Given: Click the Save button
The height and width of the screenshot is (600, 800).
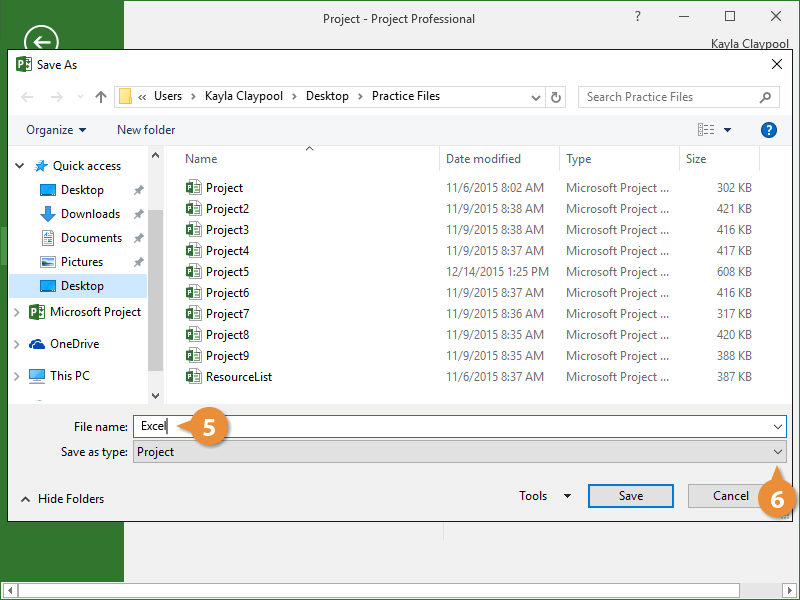Looking at the screenshot, I should tap(630, 496).
